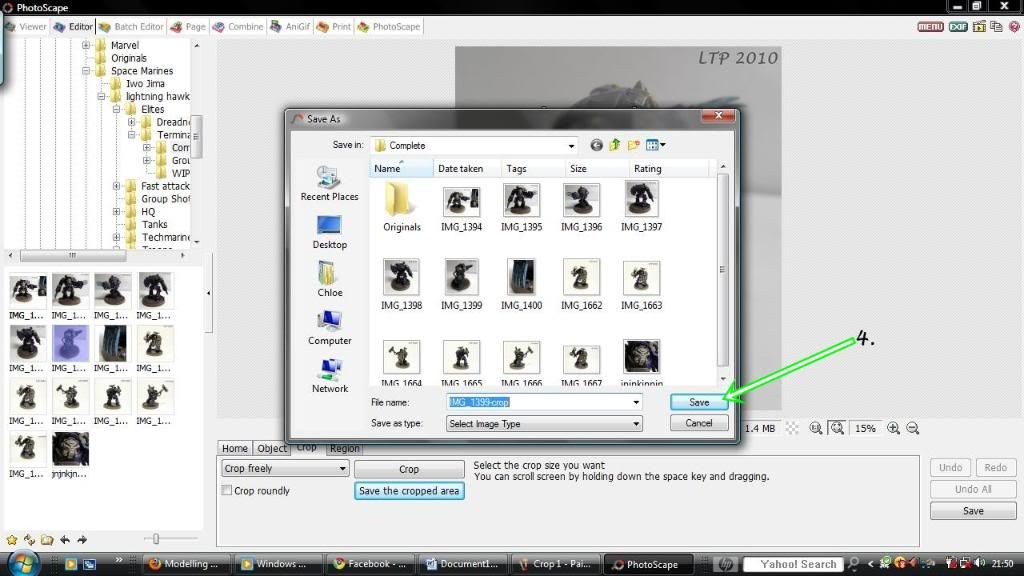1024x576 pixels.
Task: Click the right arrow icon below thumbnails
Action: point(82,539)
